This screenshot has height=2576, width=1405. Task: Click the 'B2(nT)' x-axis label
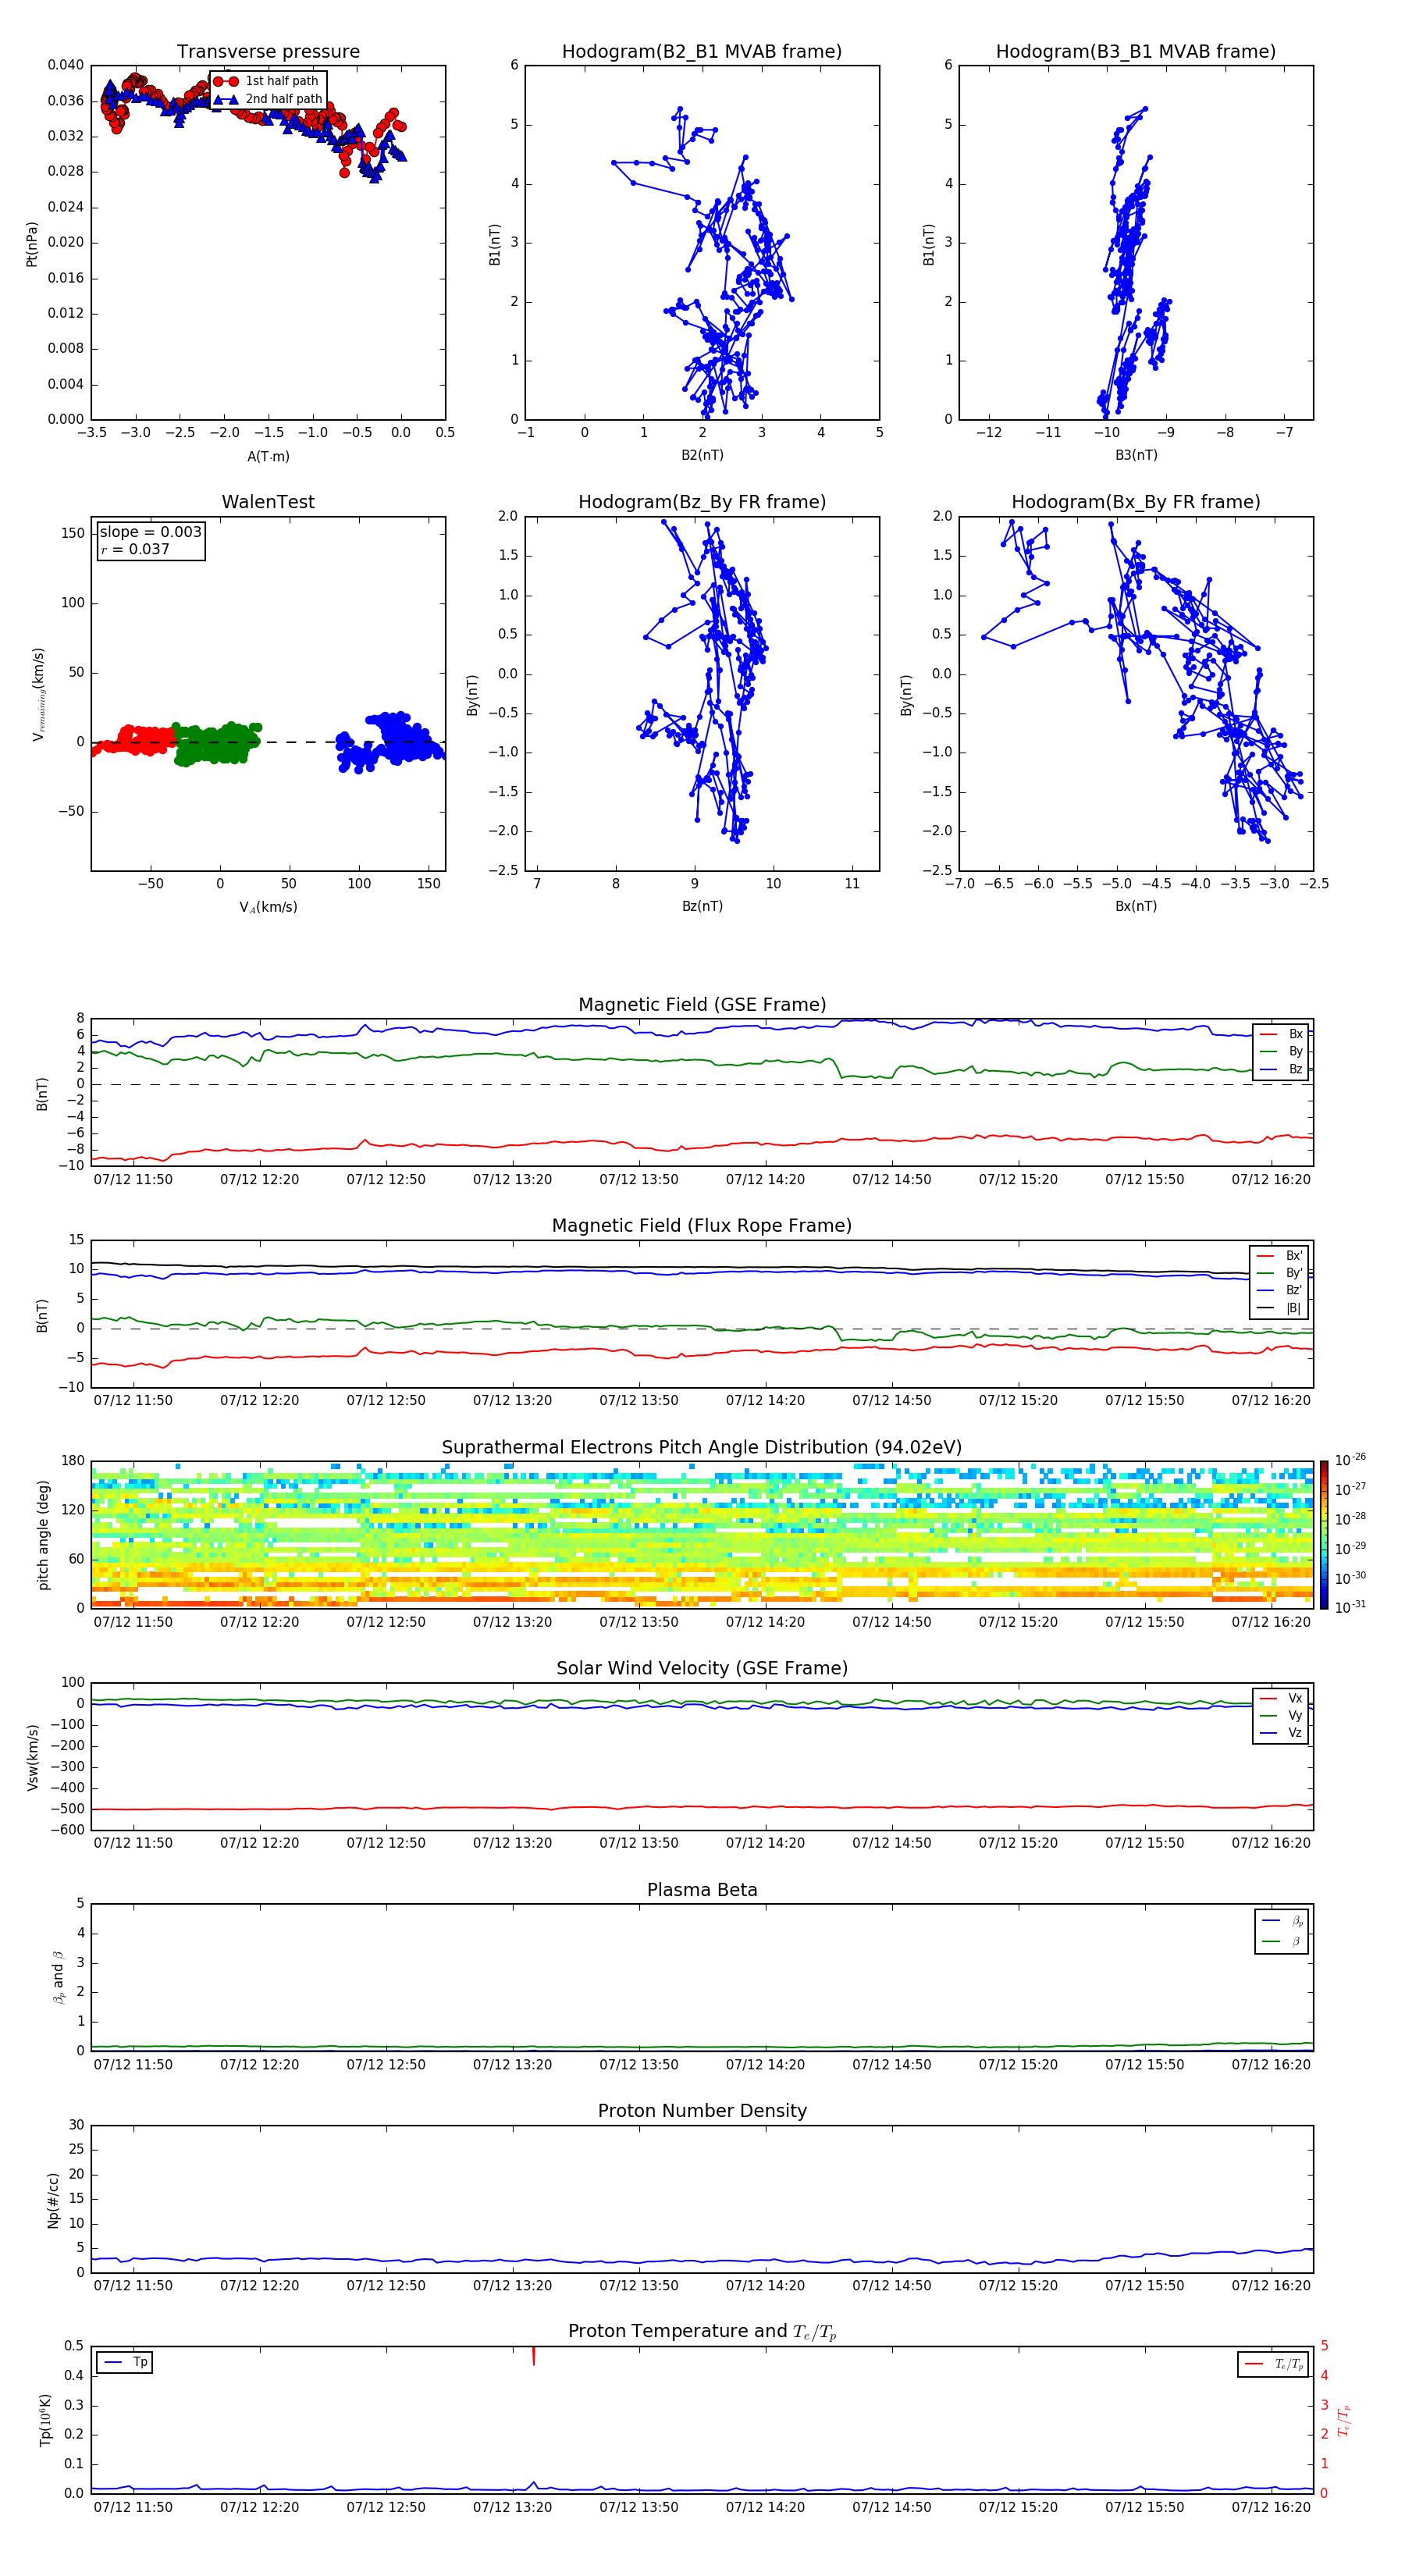coord(702,455)
